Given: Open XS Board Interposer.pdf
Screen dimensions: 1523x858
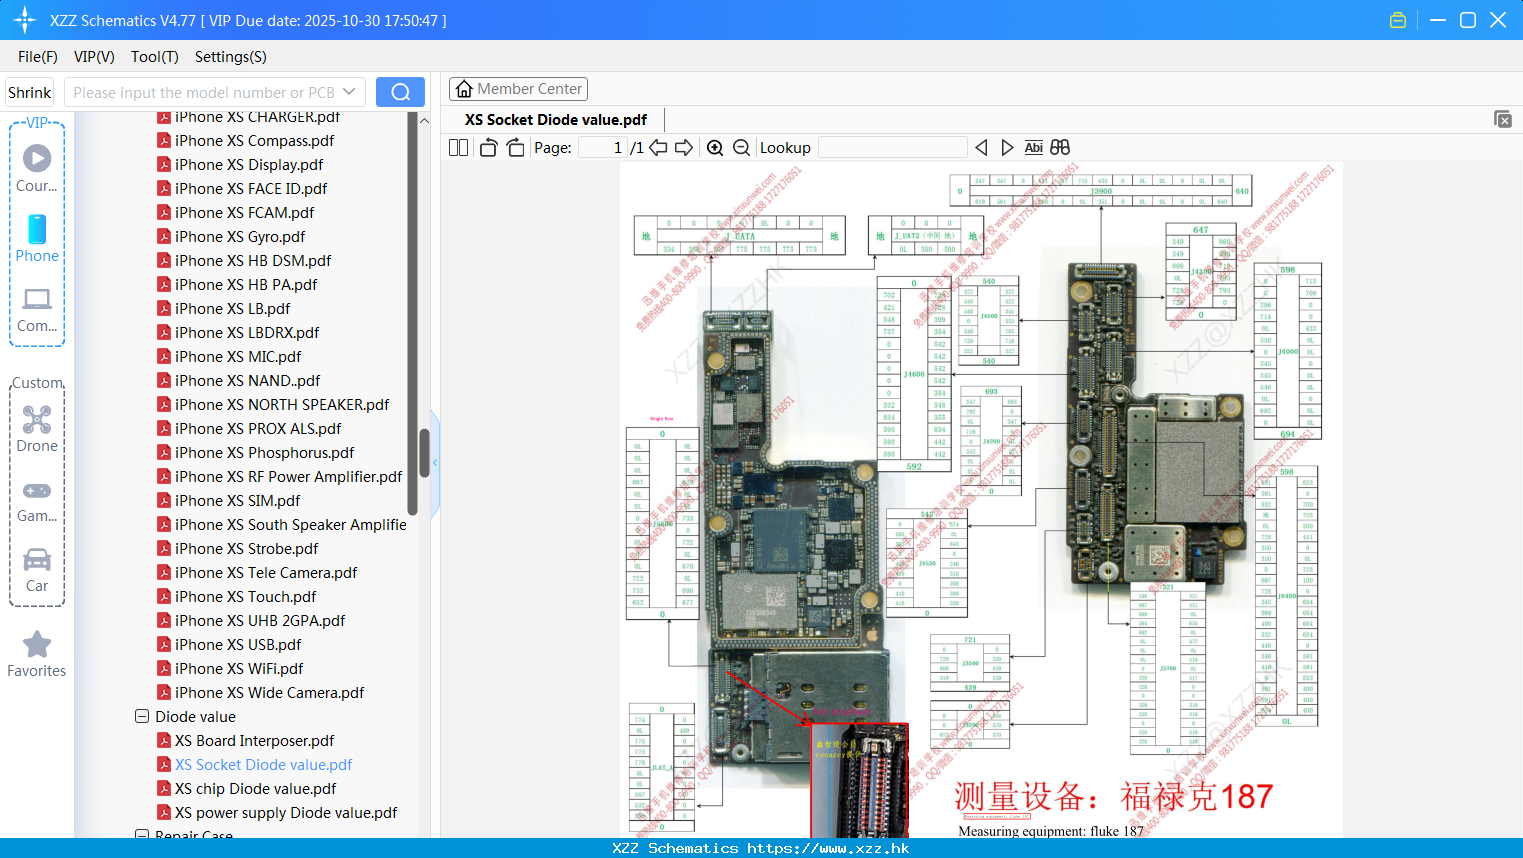Looking at the screenshot, I should [254, 740].
